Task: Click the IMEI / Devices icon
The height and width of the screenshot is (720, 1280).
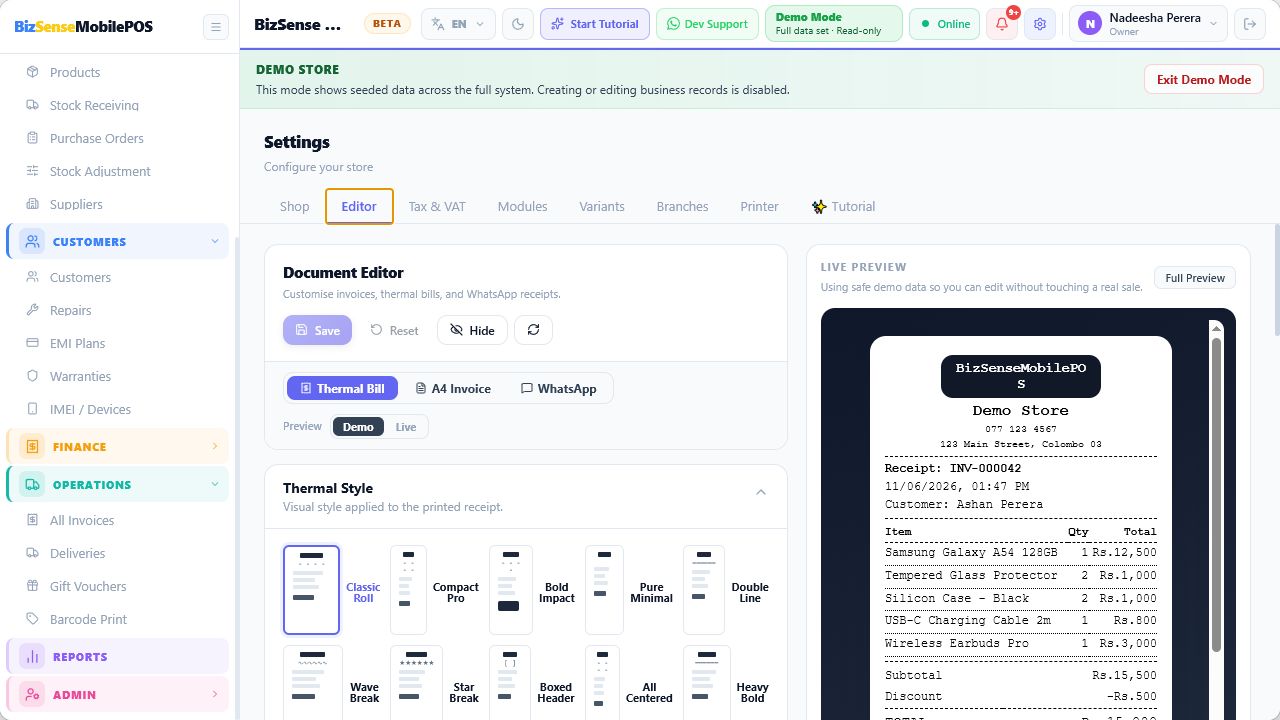Action: click(x=33, y=409)
